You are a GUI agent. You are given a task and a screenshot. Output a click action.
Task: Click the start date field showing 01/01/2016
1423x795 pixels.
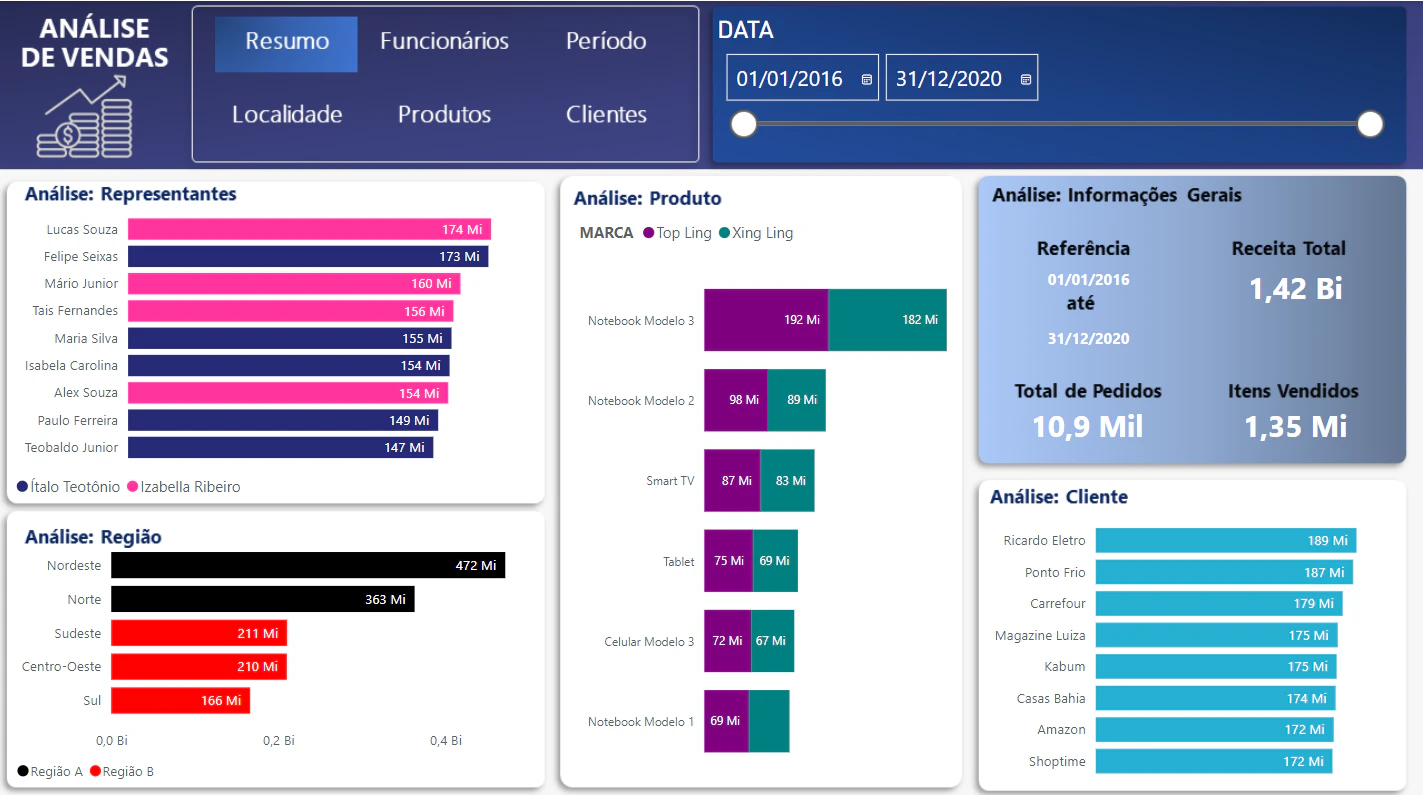803,78
